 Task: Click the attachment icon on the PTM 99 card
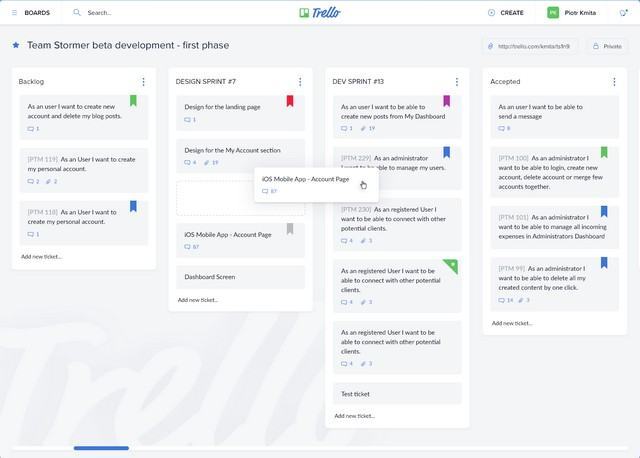click(x=520, y=300)
